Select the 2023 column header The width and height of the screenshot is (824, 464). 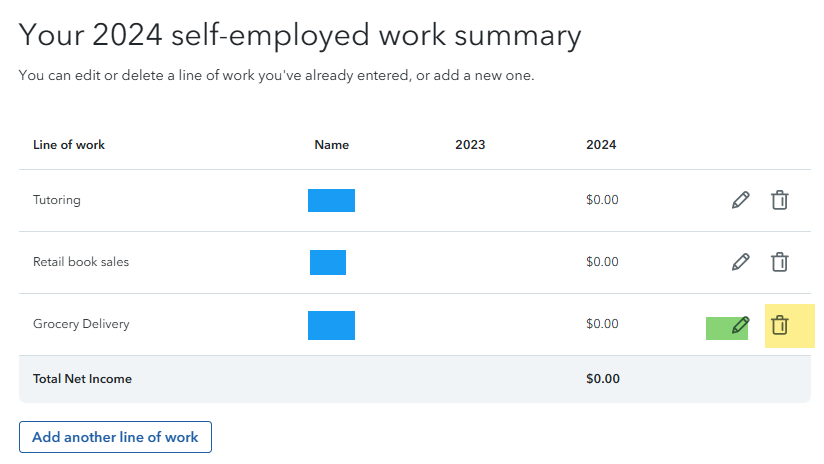pyautogui.click(x=470, y=145)
